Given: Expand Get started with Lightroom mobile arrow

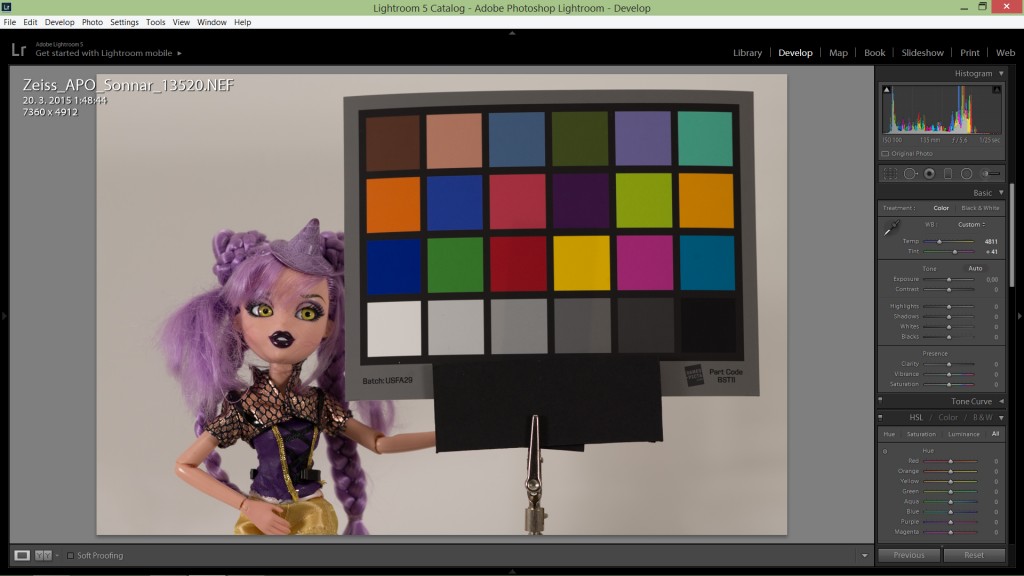Looking at the screenshot, I should coord(179,54).
